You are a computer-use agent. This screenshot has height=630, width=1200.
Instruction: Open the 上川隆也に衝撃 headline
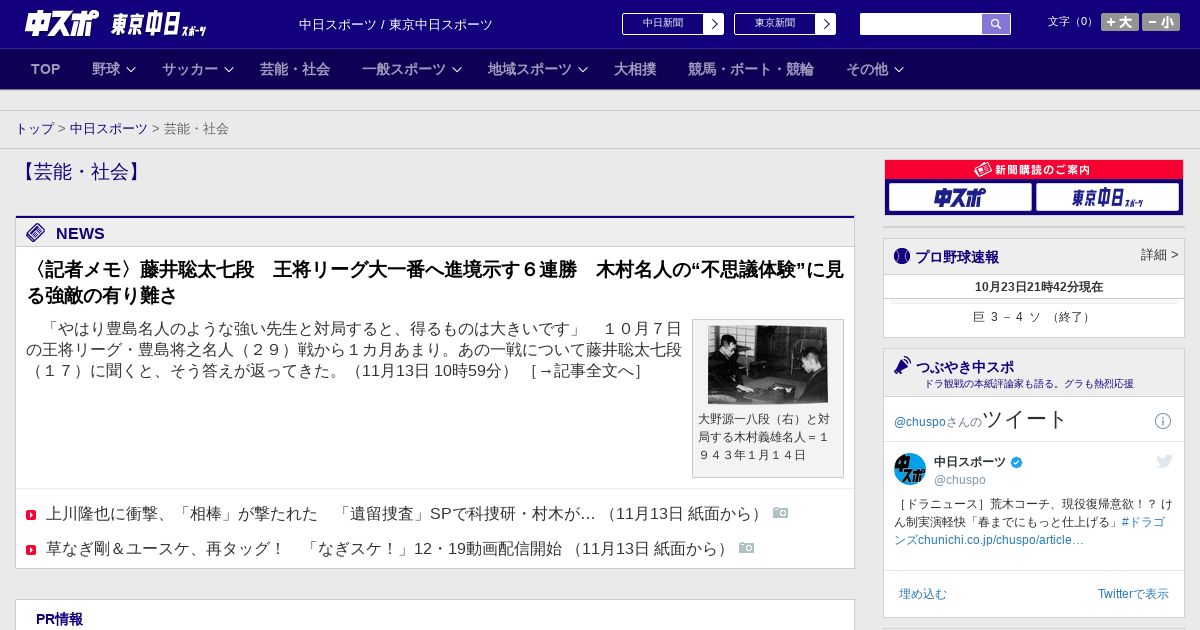(321, 514)
